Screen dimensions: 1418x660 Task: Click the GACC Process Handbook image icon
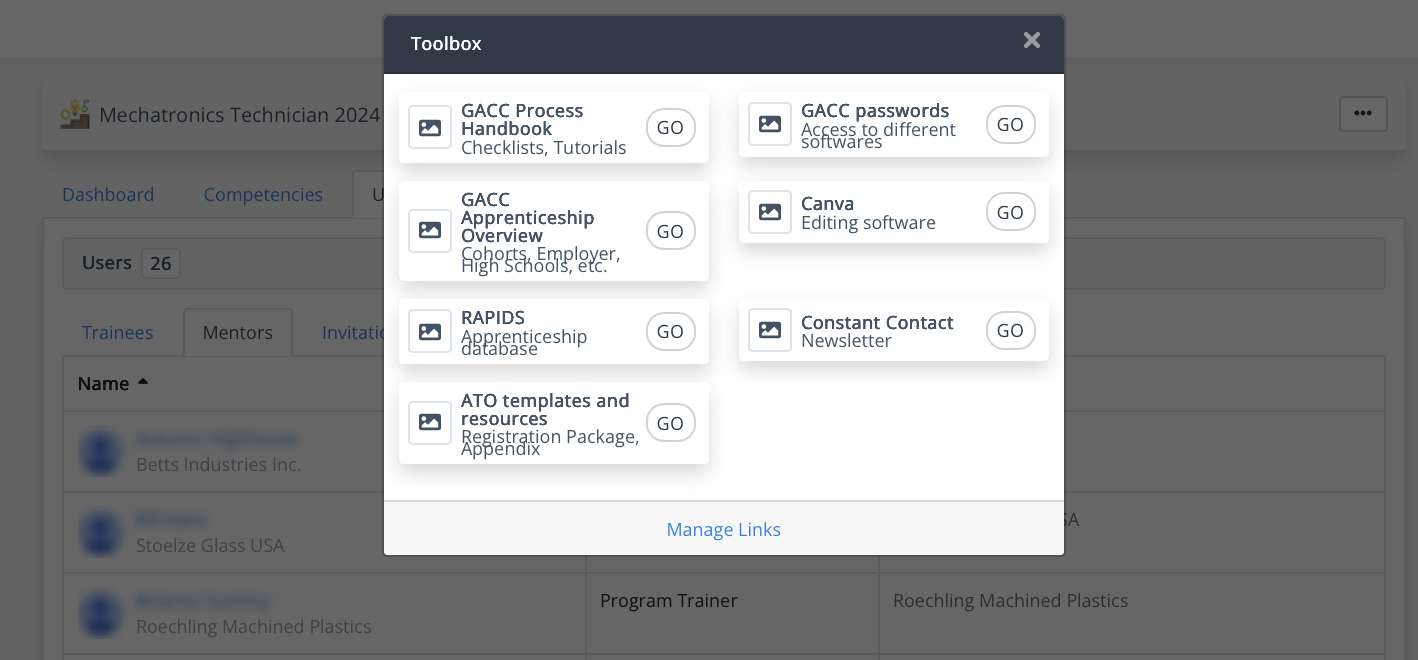tap(430, 127)
